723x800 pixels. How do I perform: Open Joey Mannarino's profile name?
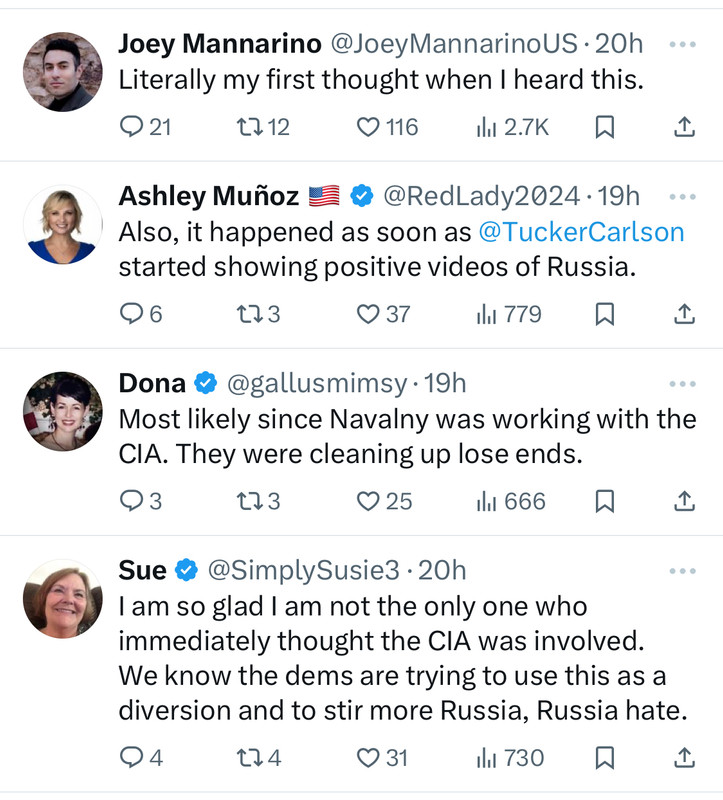point(220,44)
